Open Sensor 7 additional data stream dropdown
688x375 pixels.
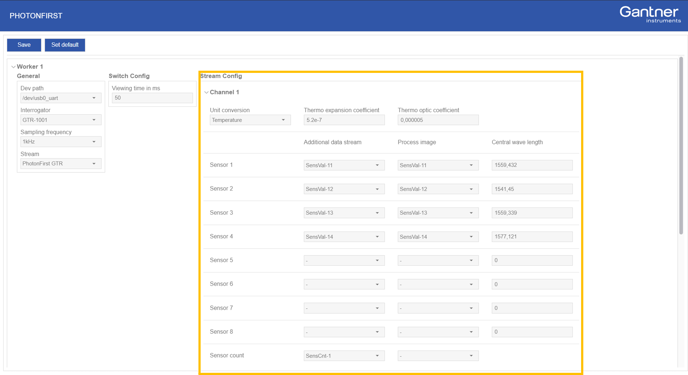tap(344, 308)
